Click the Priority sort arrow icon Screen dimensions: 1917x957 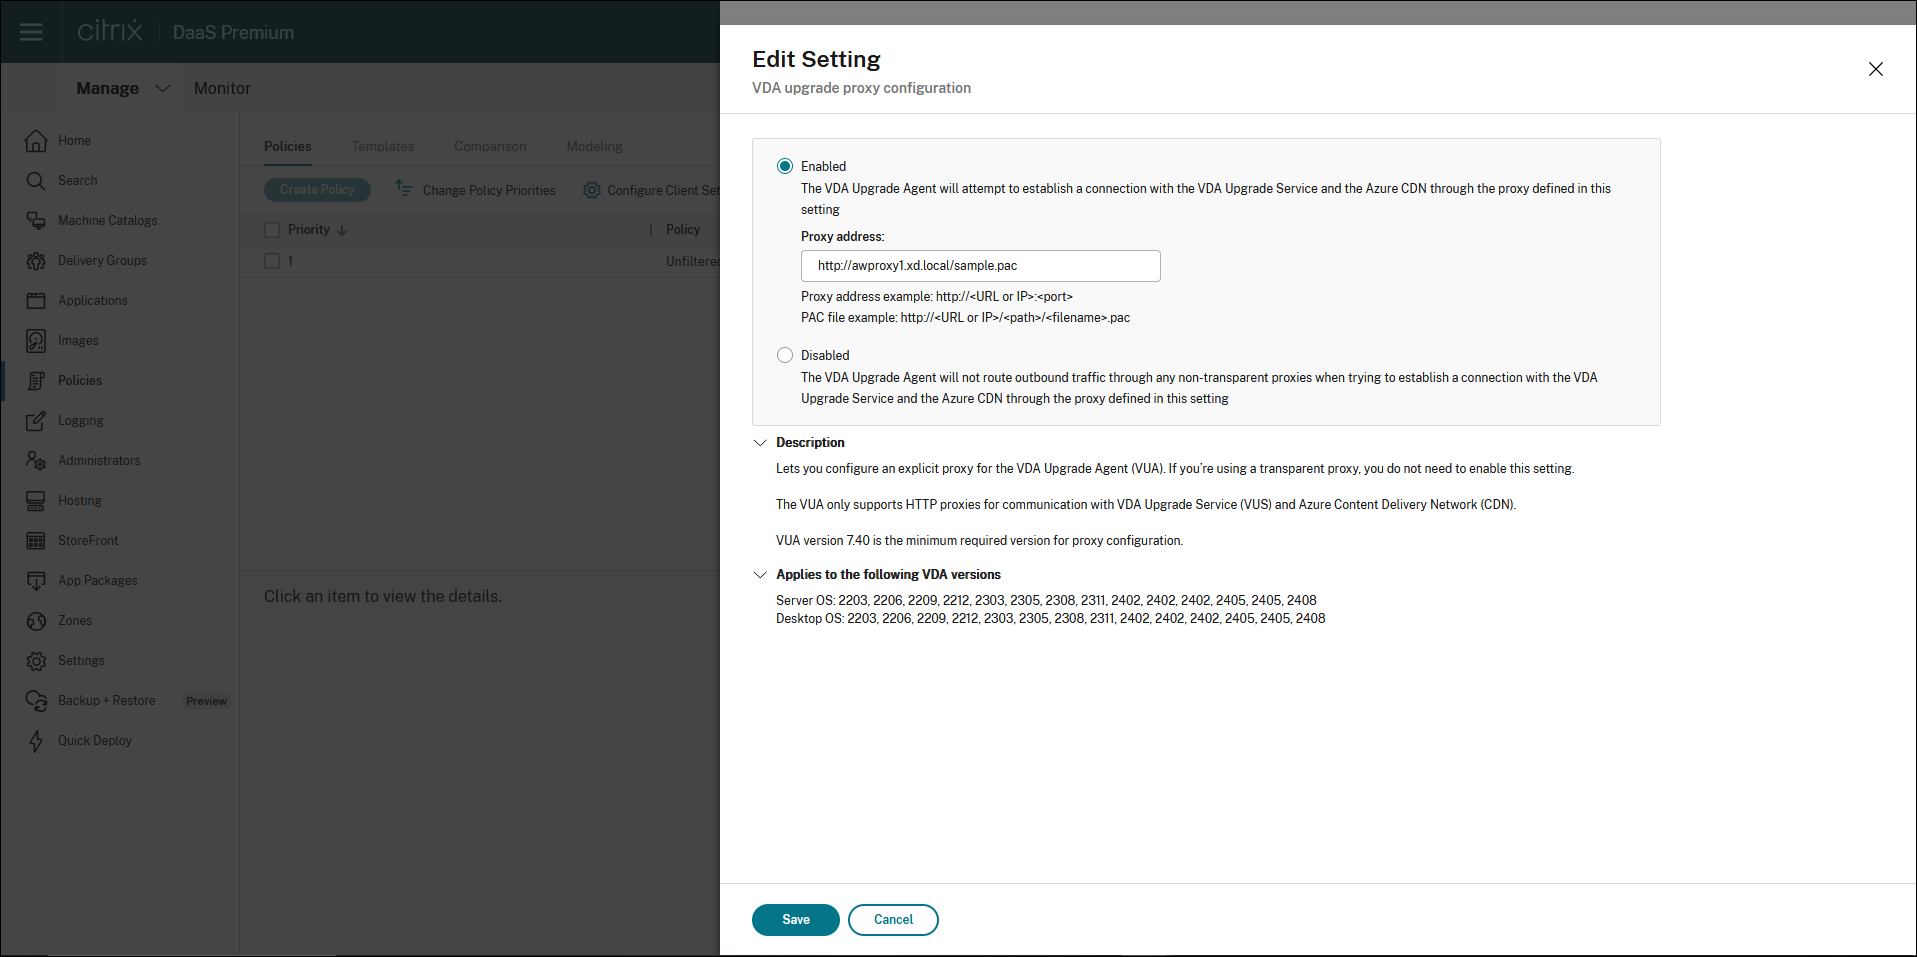tap(342, 230)
